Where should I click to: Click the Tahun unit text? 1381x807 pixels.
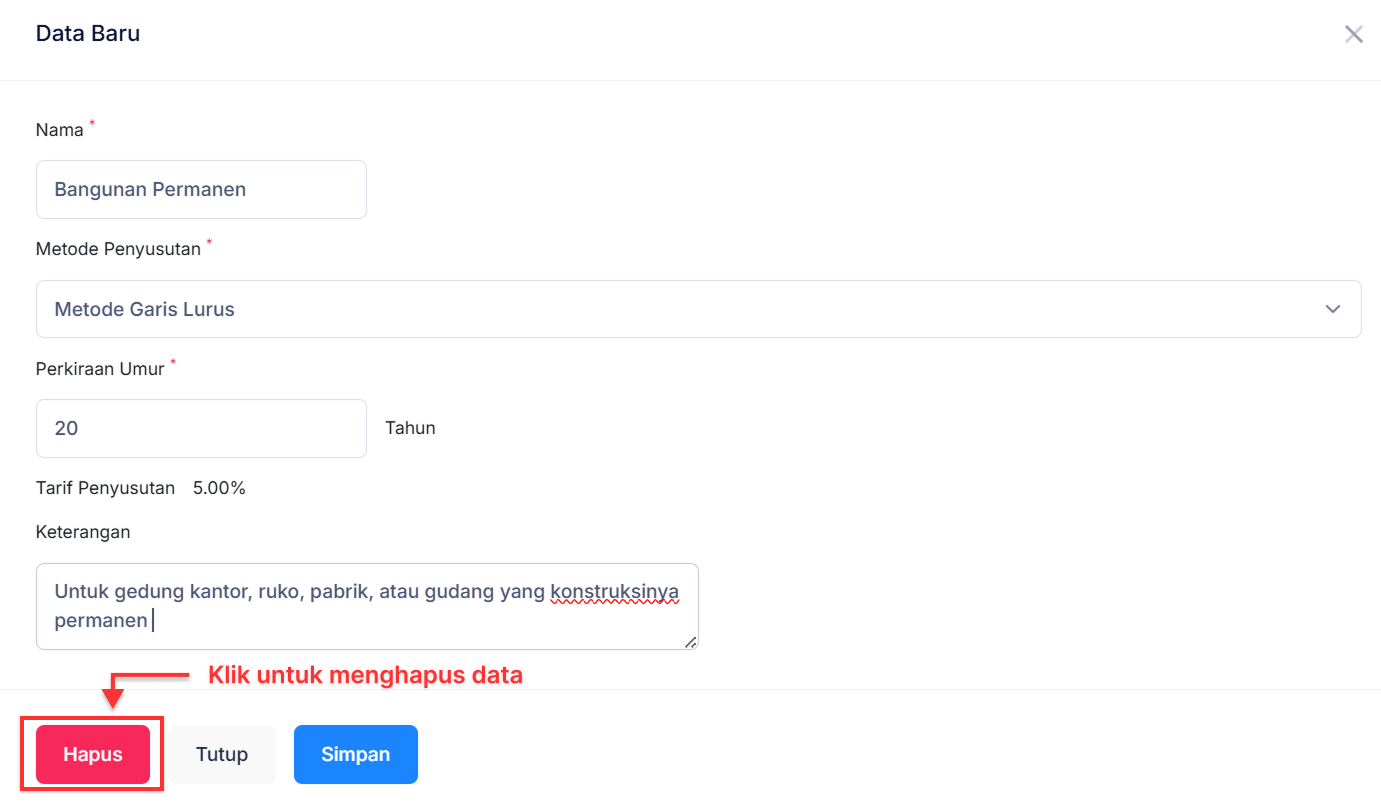[x=410, y=429]
